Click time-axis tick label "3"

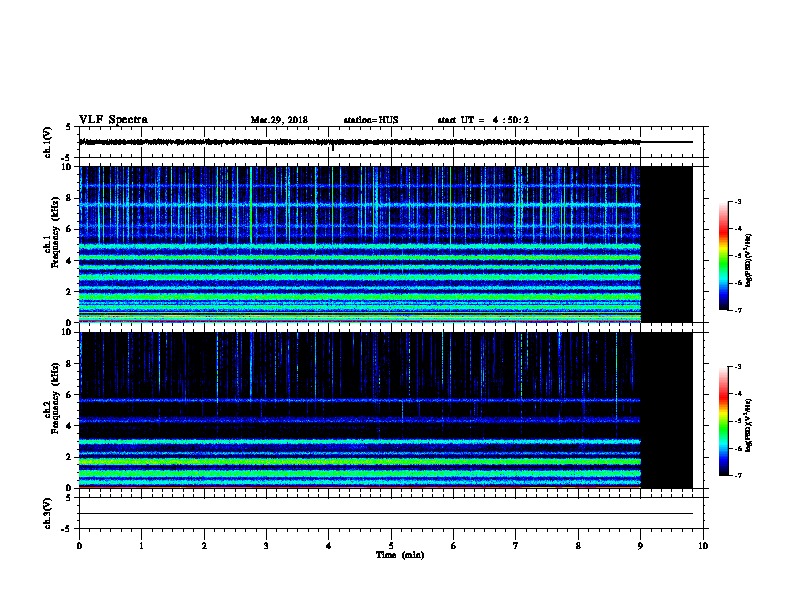pos(266,546)
